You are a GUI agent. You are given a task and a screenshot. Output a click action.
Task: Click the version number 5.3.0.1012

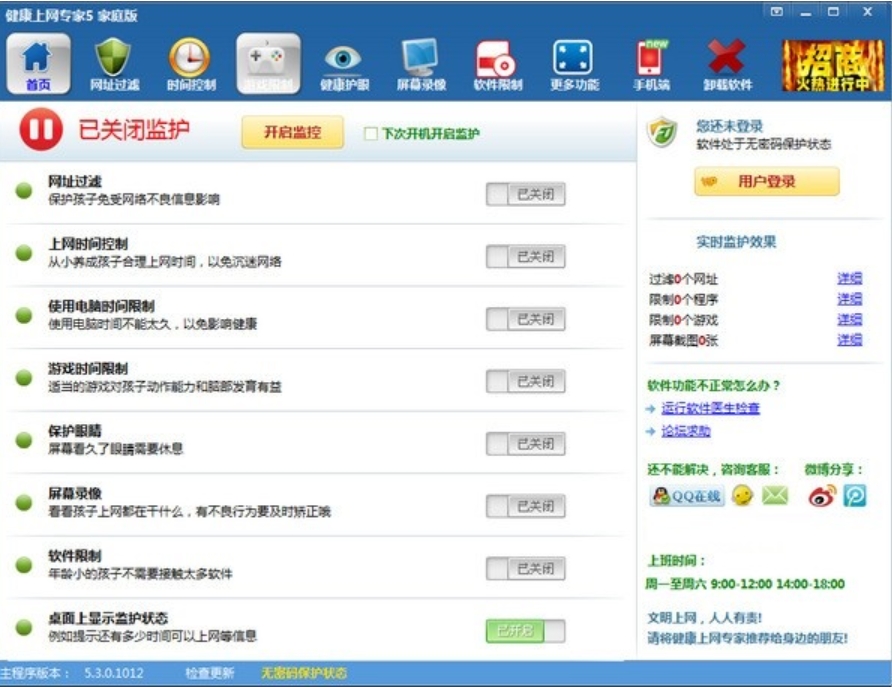(x=114, y=673)
